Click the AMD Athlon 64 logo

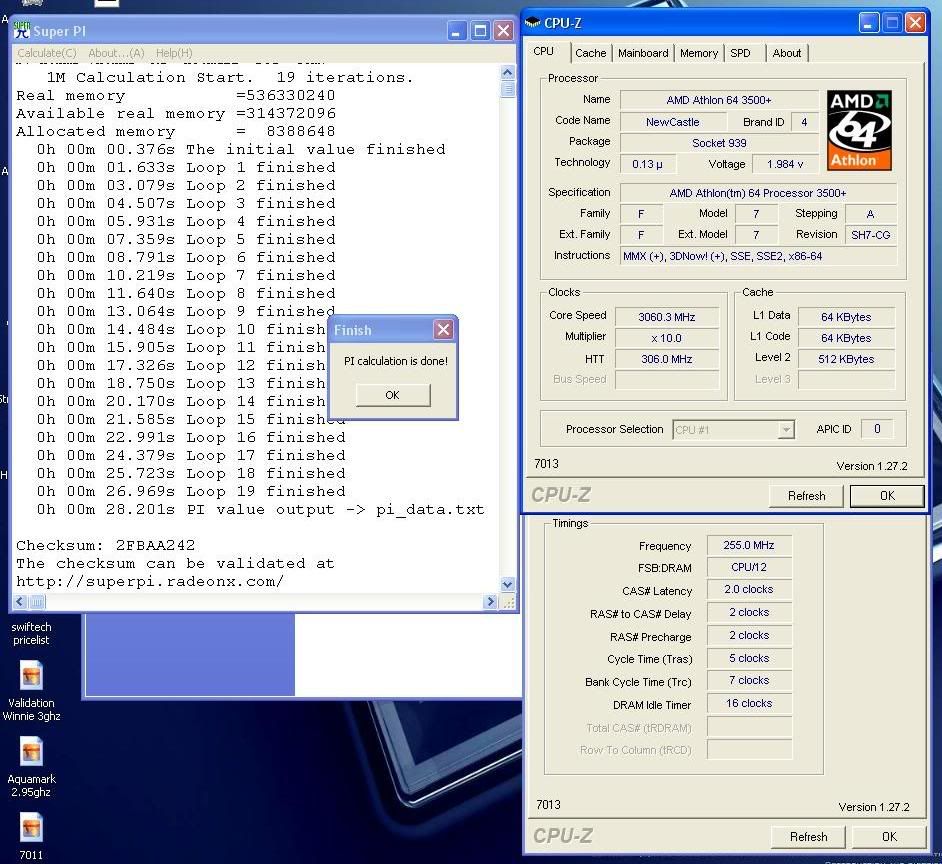pyautogui.click(x=858, y=130)
